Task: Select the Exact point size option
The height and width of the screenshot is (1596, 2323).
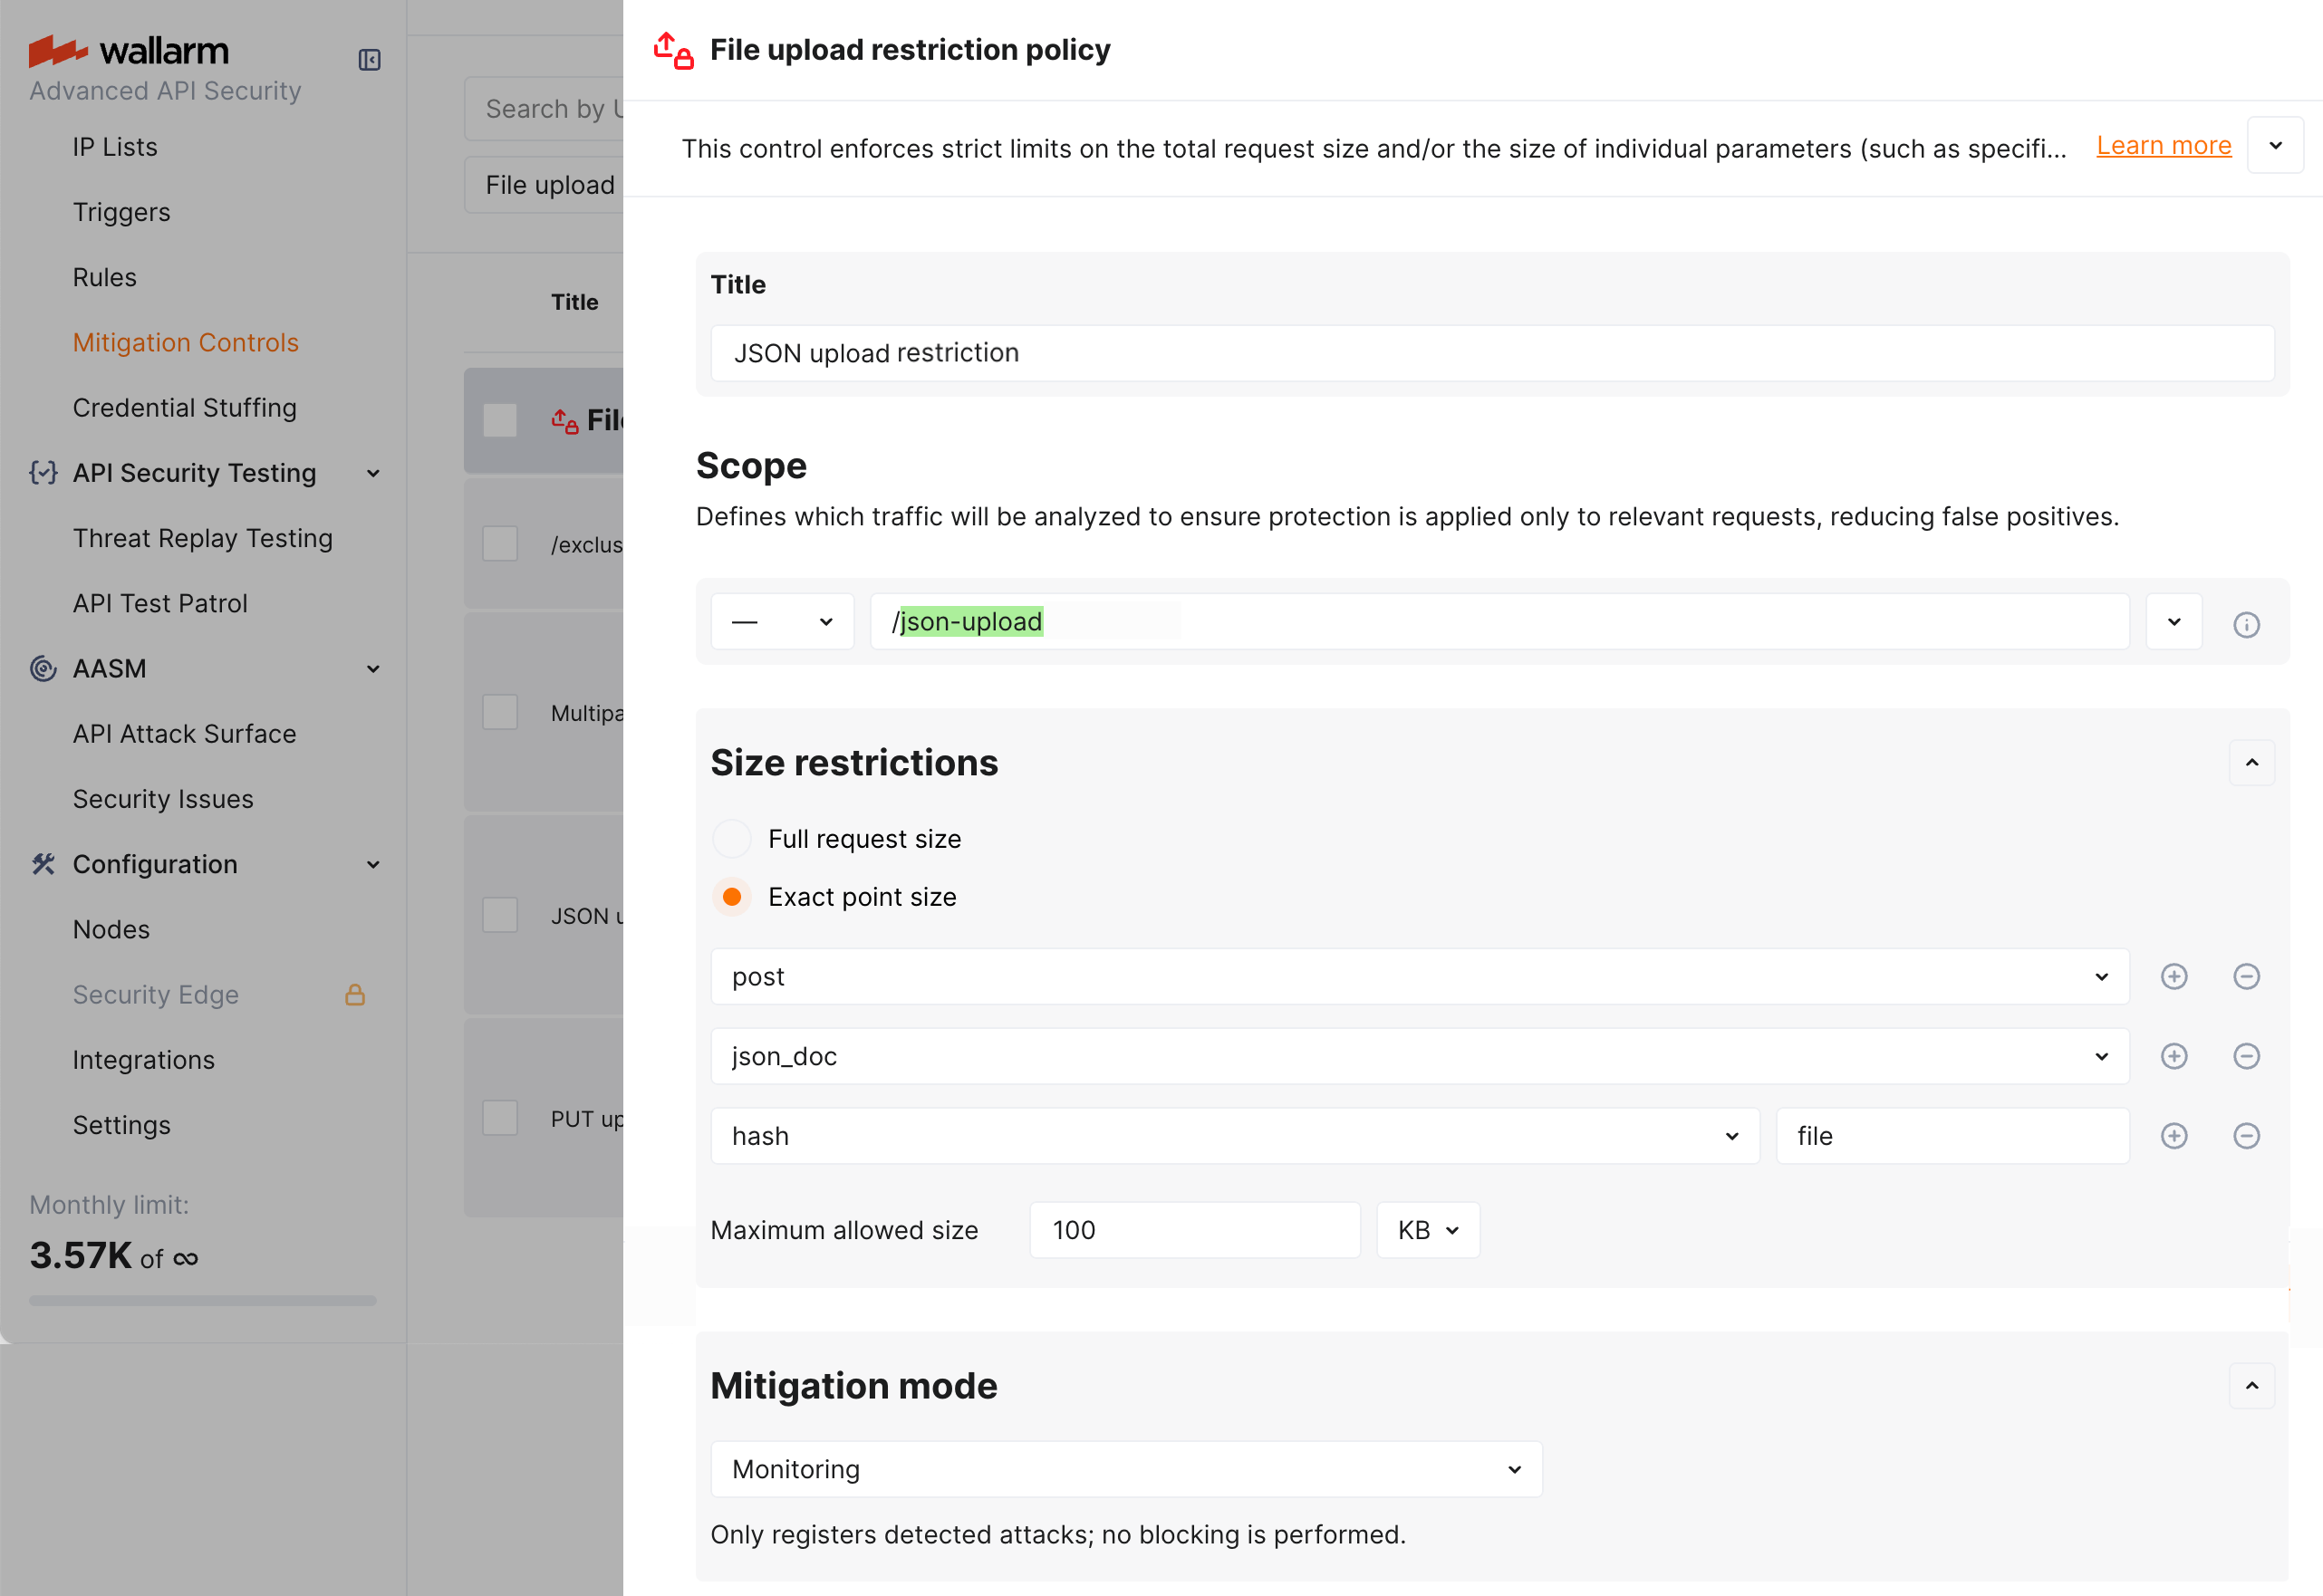Action: pyautogui.click(x=731, y=896)
